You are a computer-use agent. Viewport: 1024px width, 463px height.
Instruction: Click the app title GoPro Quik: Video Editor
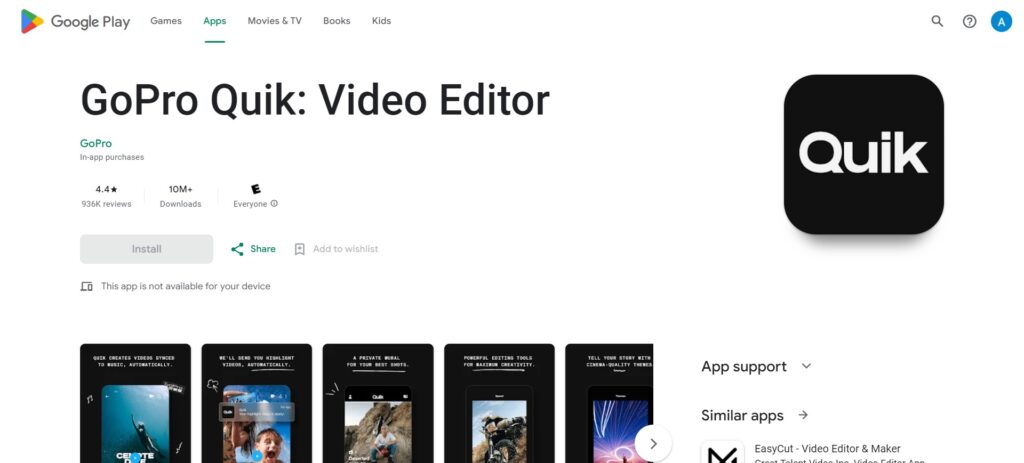coord(315,101)
